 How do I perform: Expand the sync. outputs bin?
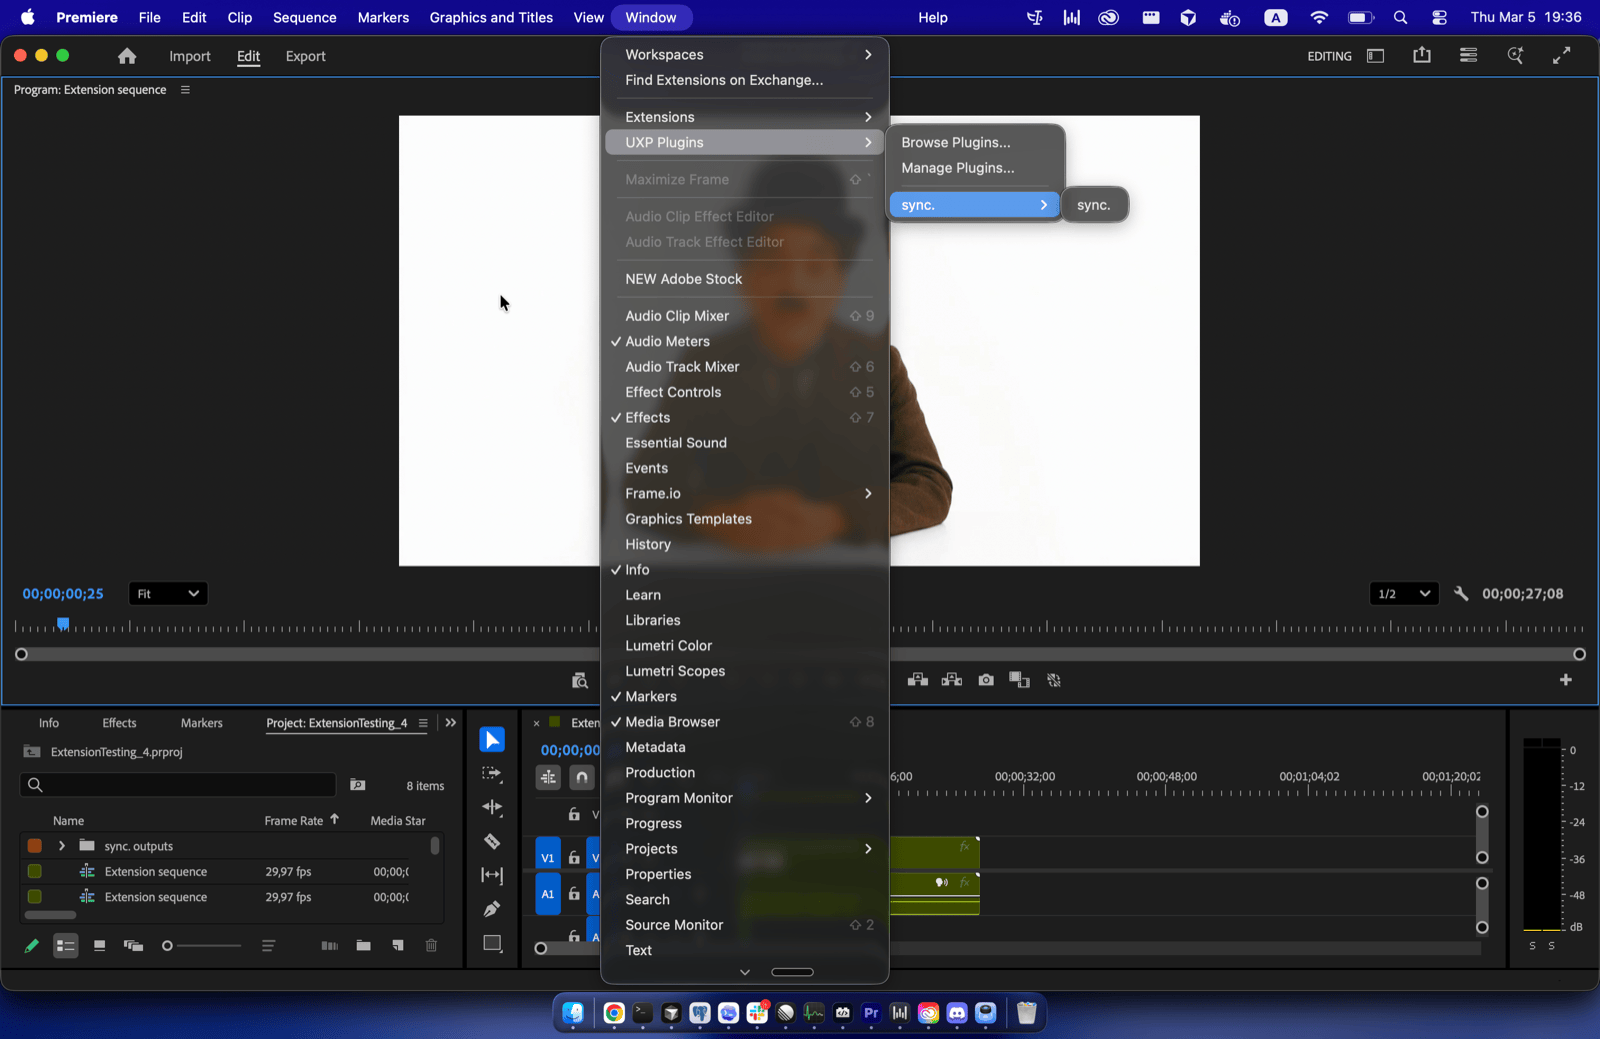coord(62,846)
